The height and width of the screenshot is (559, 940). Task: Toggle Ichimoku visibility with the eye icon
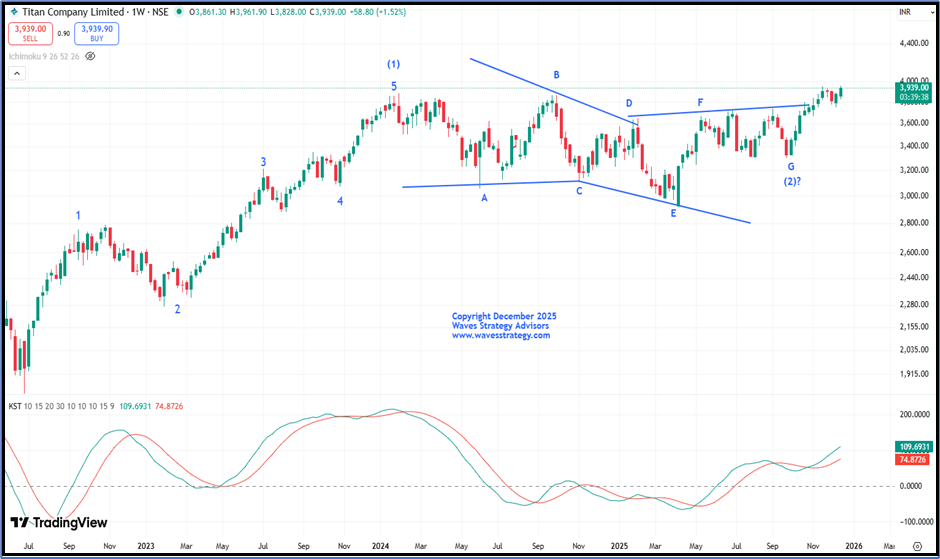(x=90, y=56)
